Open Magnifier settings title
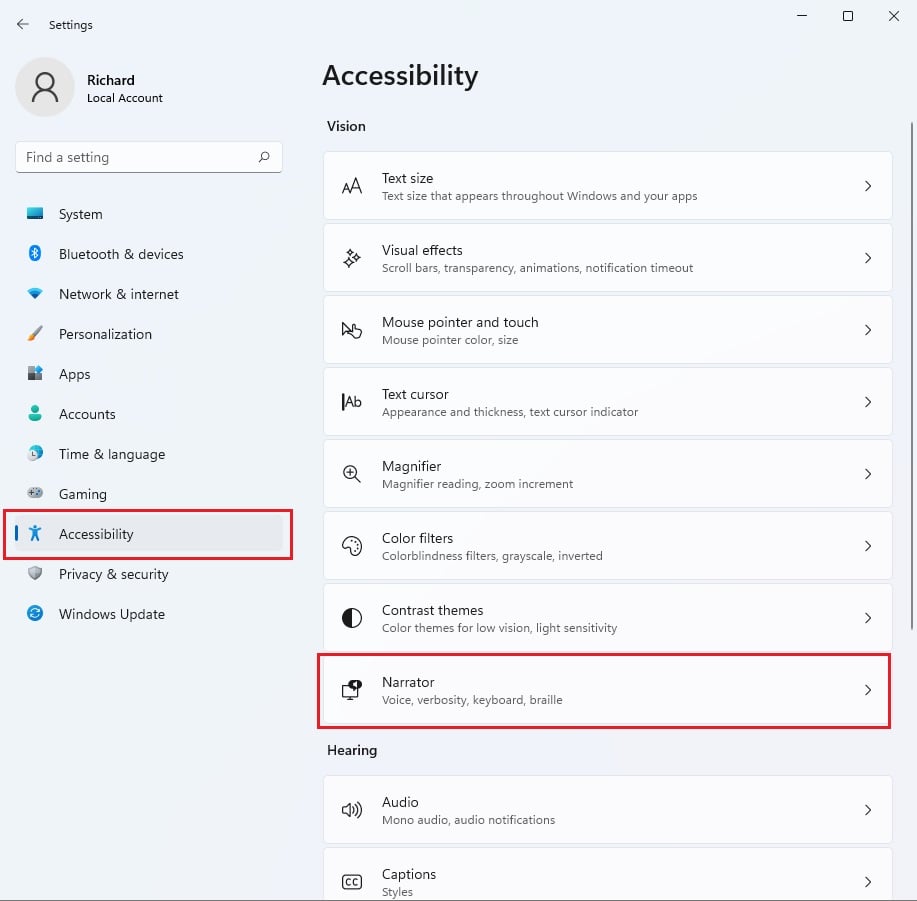The width and height of the screenshot is (917, 901). (x=411, y=466)
